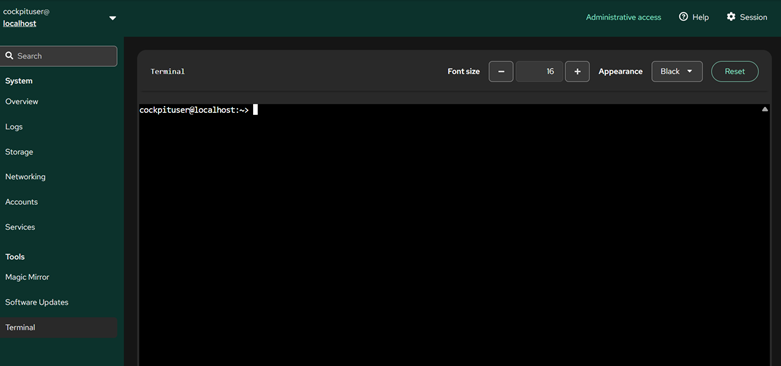Open the Accounts page
781x366 pixels.
(x=21, y=202)
